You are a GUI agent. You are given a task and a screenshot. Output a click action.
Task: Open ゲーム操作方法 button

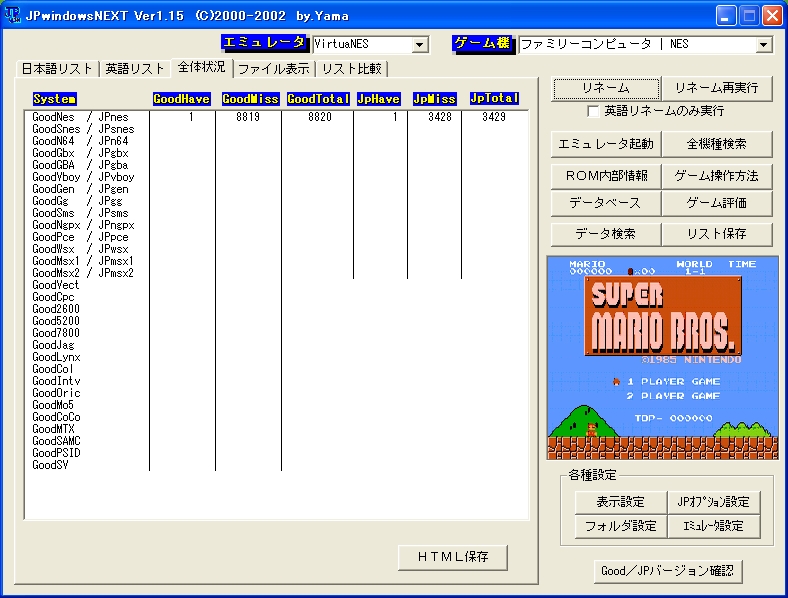click(x=717, y=176)
